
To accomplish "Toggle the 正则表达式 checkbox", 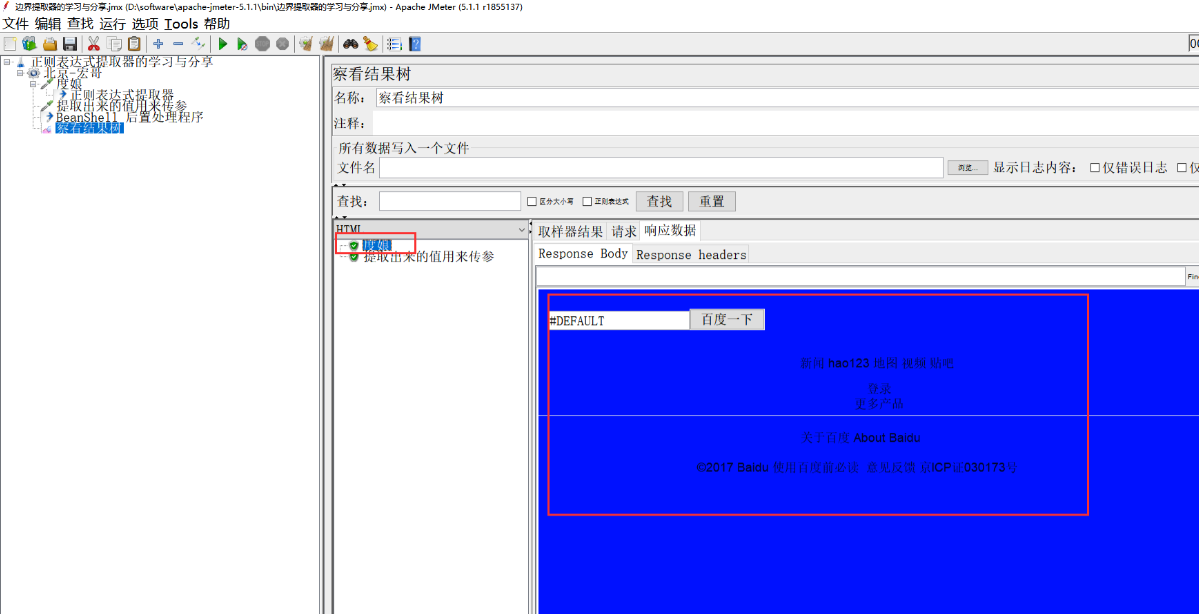I will click(587, 202).
